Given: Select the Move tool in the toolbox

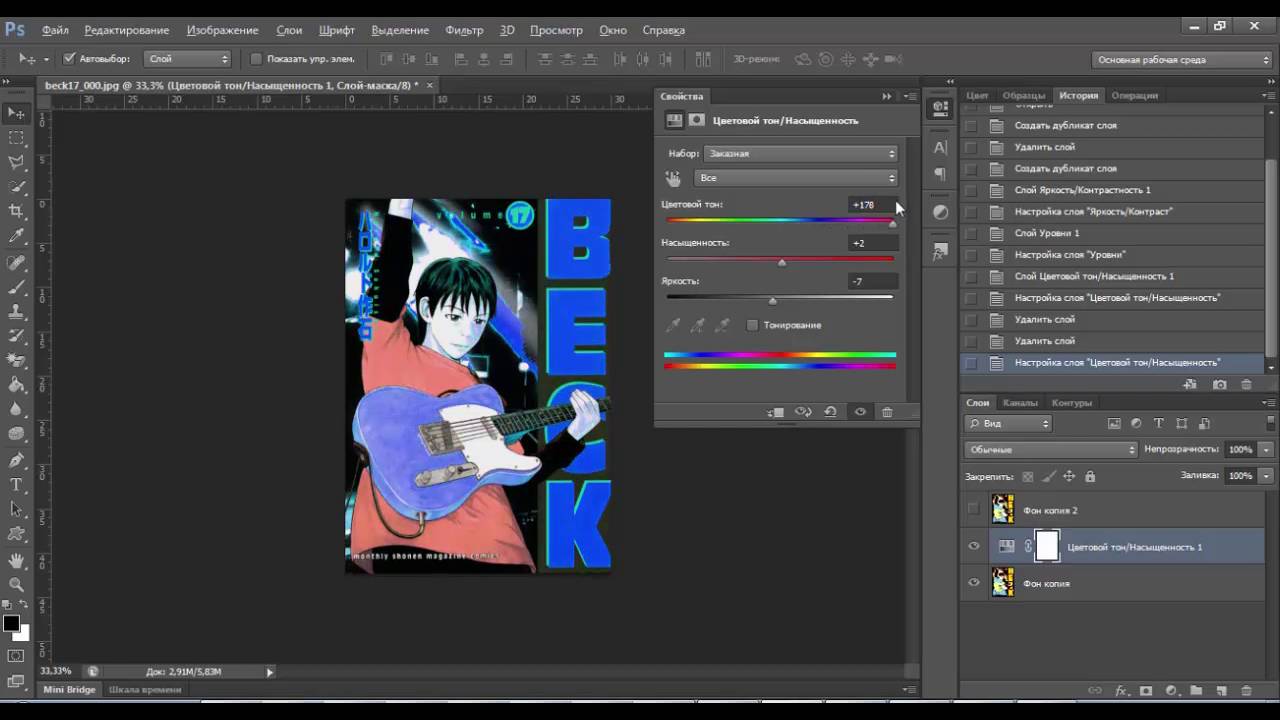Looking at the screenshot, I should (x=17, y=113).
